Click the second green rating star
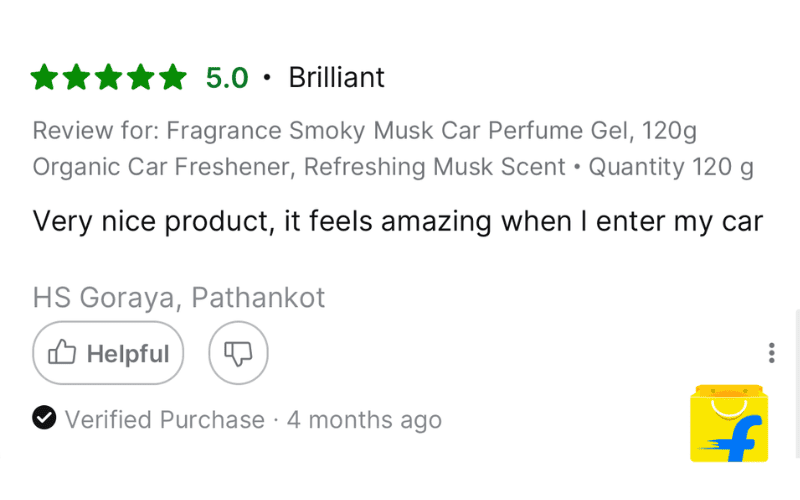Viewport: 800px width, 500px height. [x=77, y=77]
